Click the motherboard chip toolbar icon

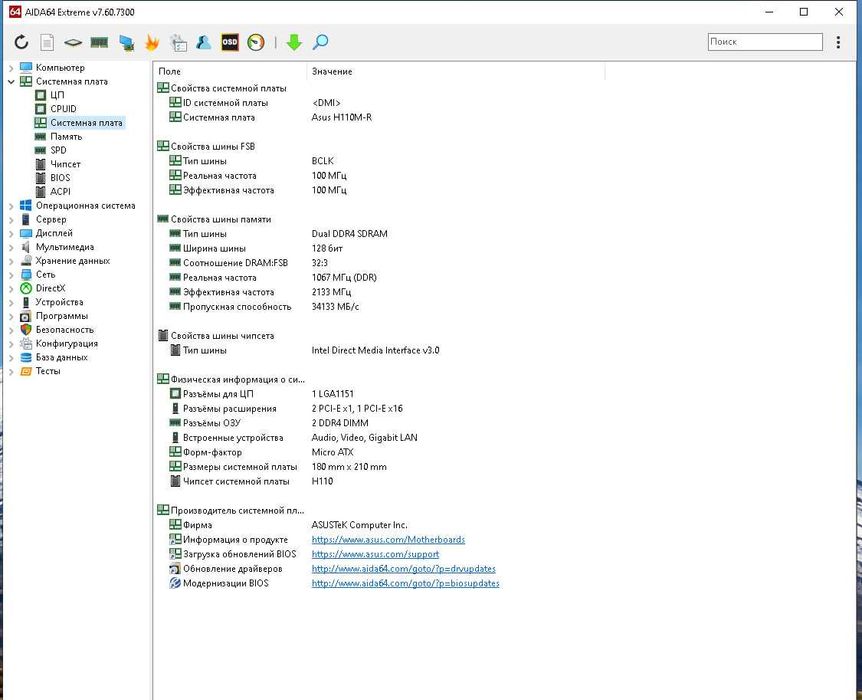pyautogui.click(x=73, y=42)
